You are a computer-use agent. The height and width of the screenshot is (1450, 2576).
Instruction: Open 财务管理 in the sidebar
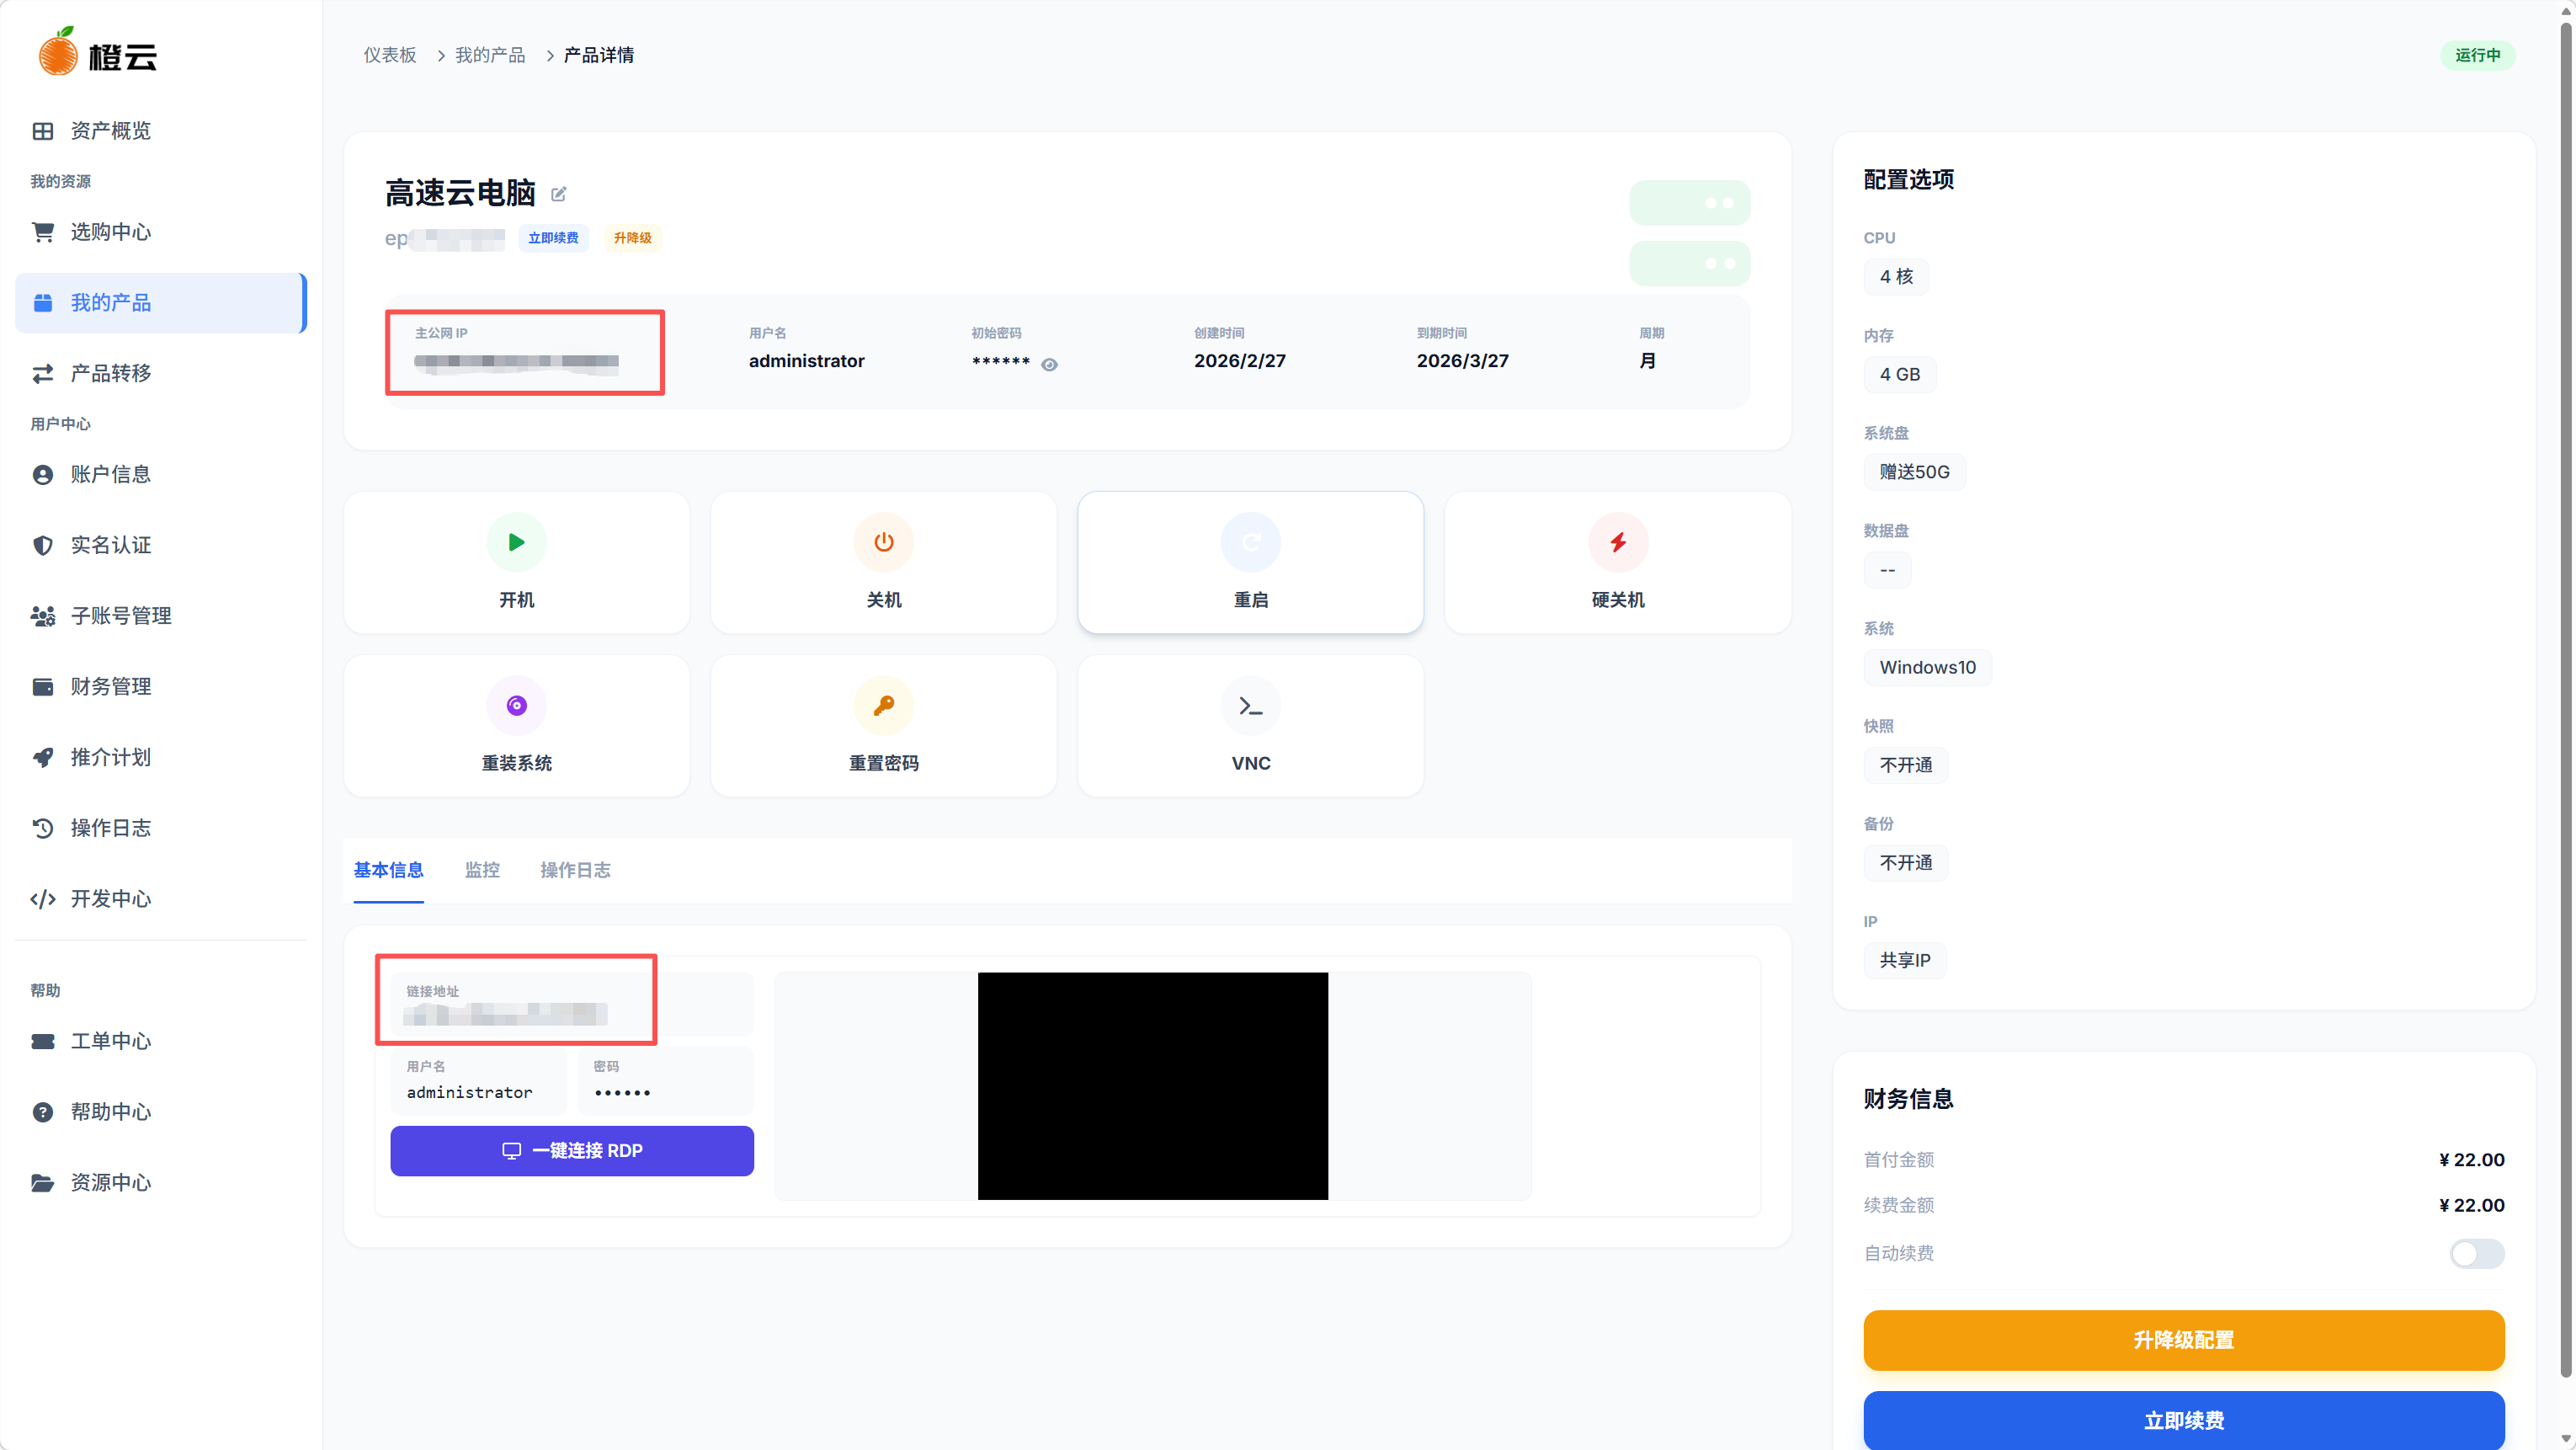110,686
